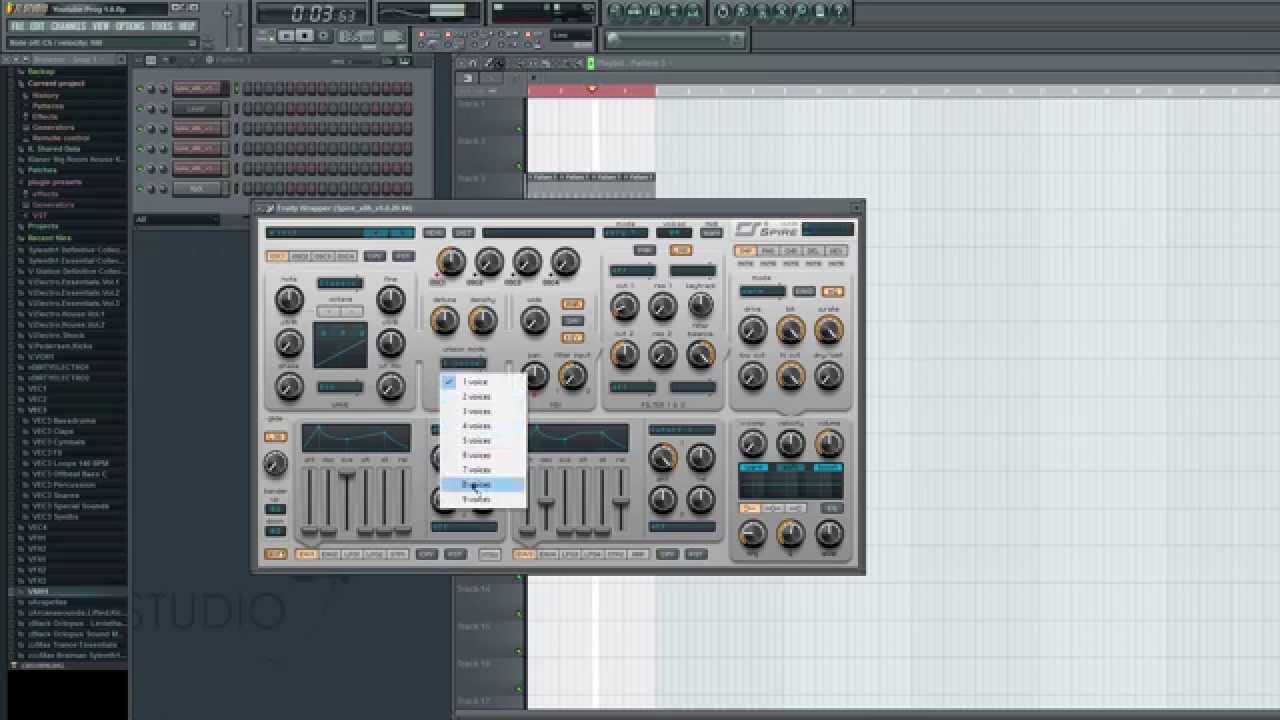Toggle the Spire KEY button
Viewport: 1280px width, 720px height.
(x=572, y=338)
